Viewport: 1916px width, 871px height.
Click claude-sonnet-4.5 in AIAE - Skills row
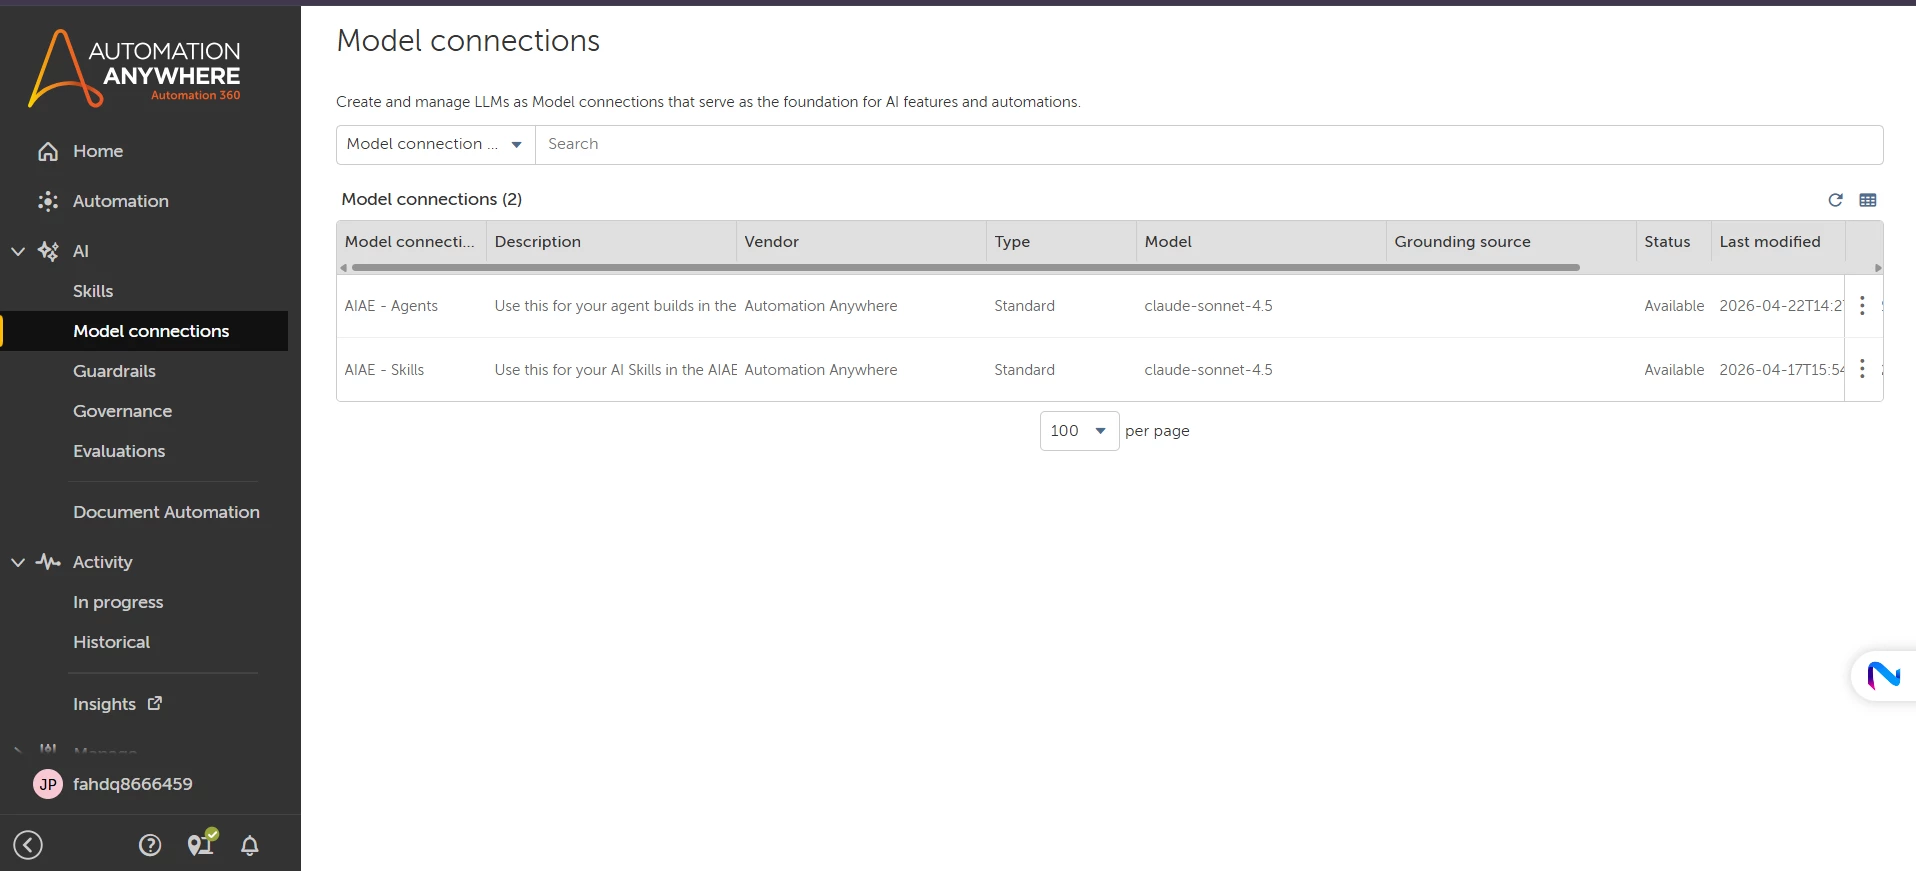[x=1208, y=370]
